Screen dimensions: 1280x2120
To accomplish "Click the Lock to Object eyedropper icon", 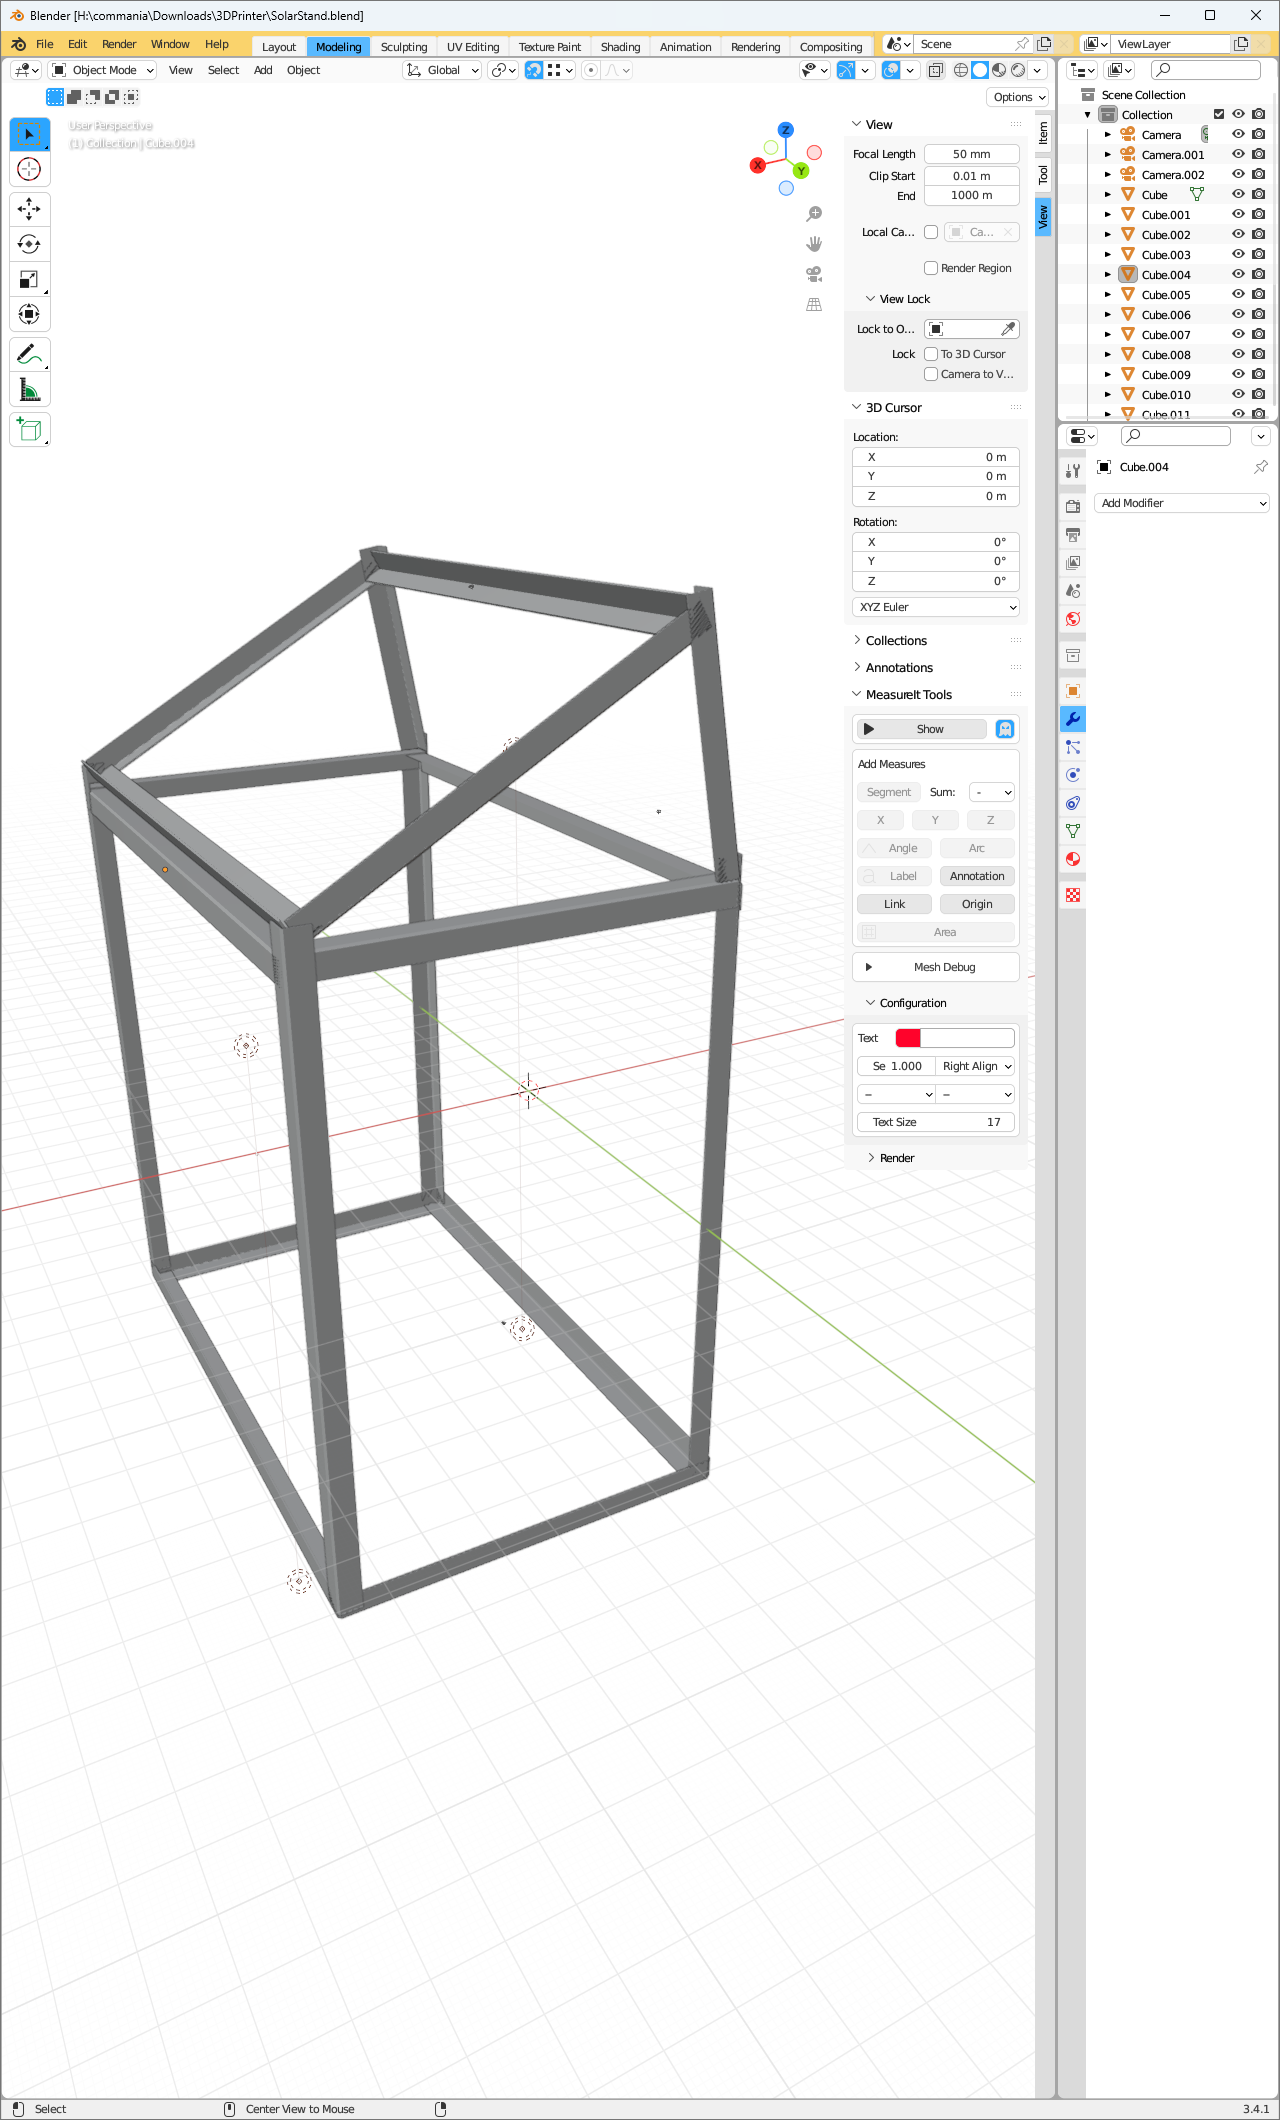I will 1008,329.
